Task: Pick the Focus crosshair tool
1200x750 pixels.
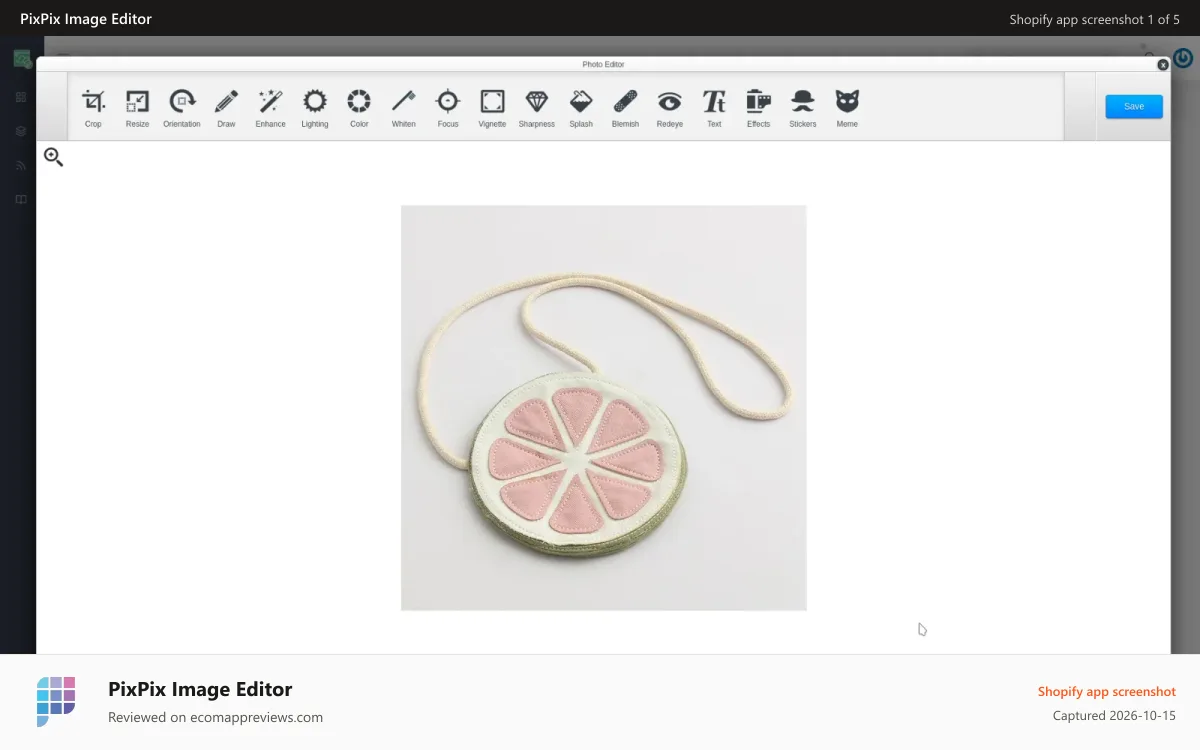Action: pos(448,108)
